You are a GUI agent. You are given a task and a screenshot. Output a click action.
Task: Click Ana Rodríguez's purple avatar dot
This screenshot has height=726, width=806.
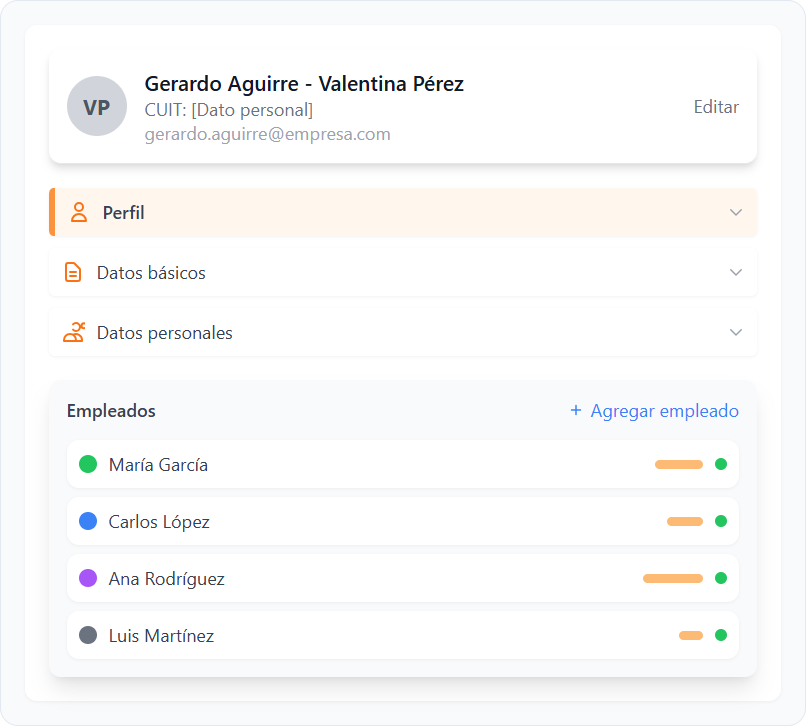88,578
